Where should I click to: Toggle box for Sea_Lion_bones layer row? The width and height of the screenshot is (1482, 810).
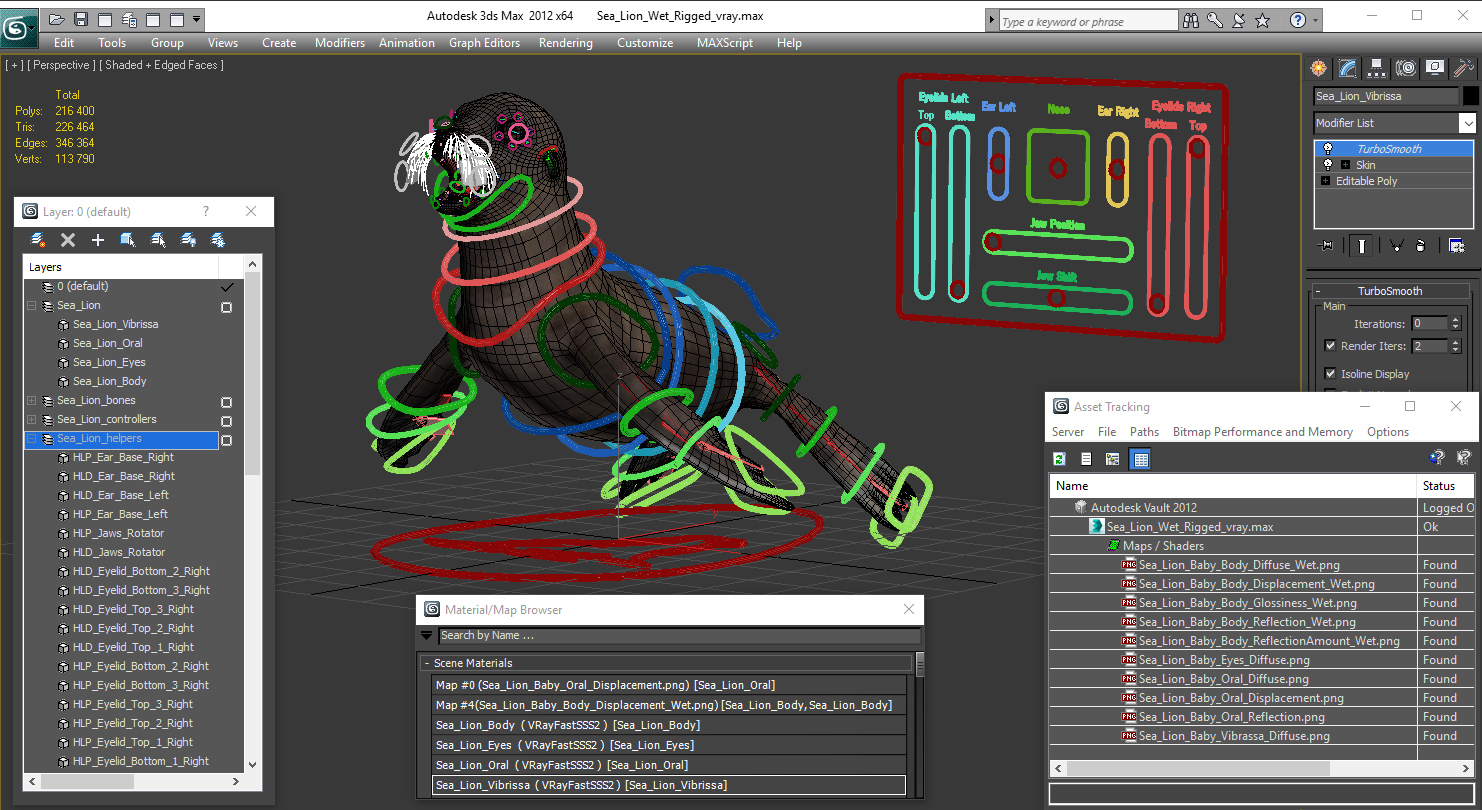227,402
